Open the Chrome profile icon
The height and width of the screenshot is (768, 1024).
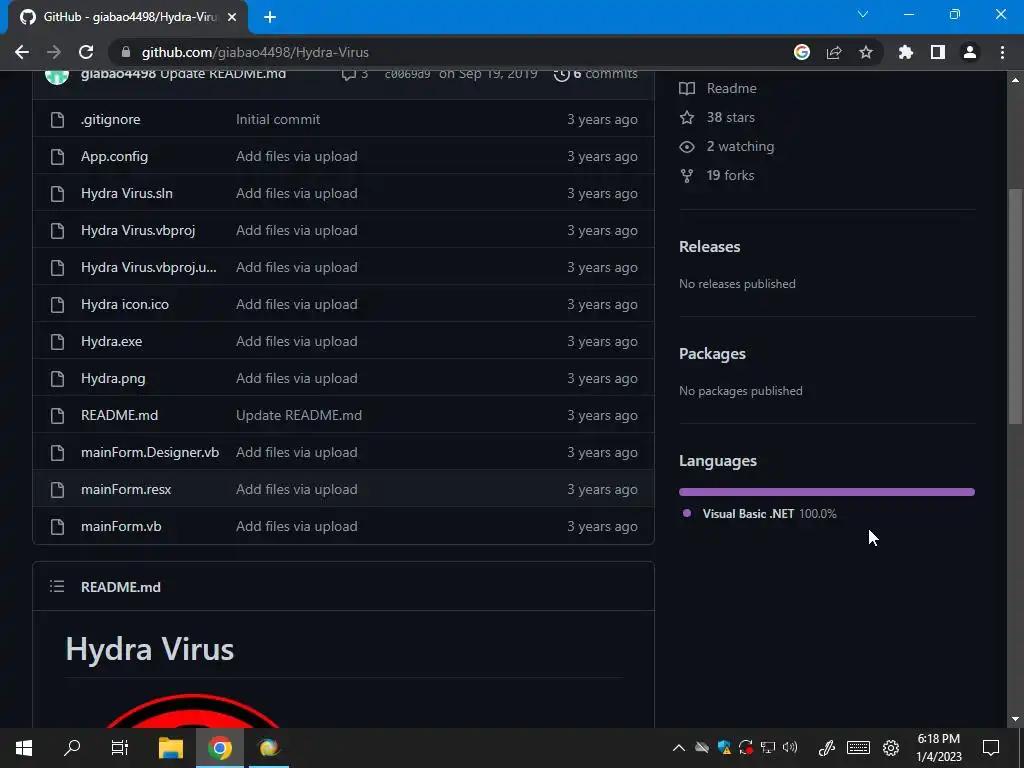(970, 52)
